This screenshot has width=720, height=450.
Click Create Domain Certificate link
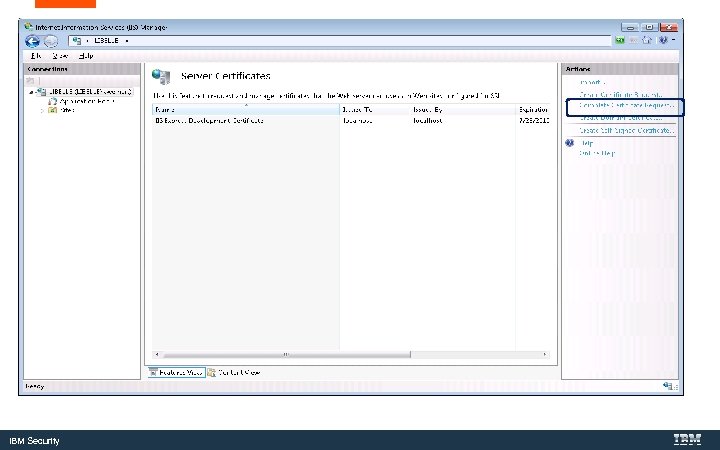tap(620, 118)
